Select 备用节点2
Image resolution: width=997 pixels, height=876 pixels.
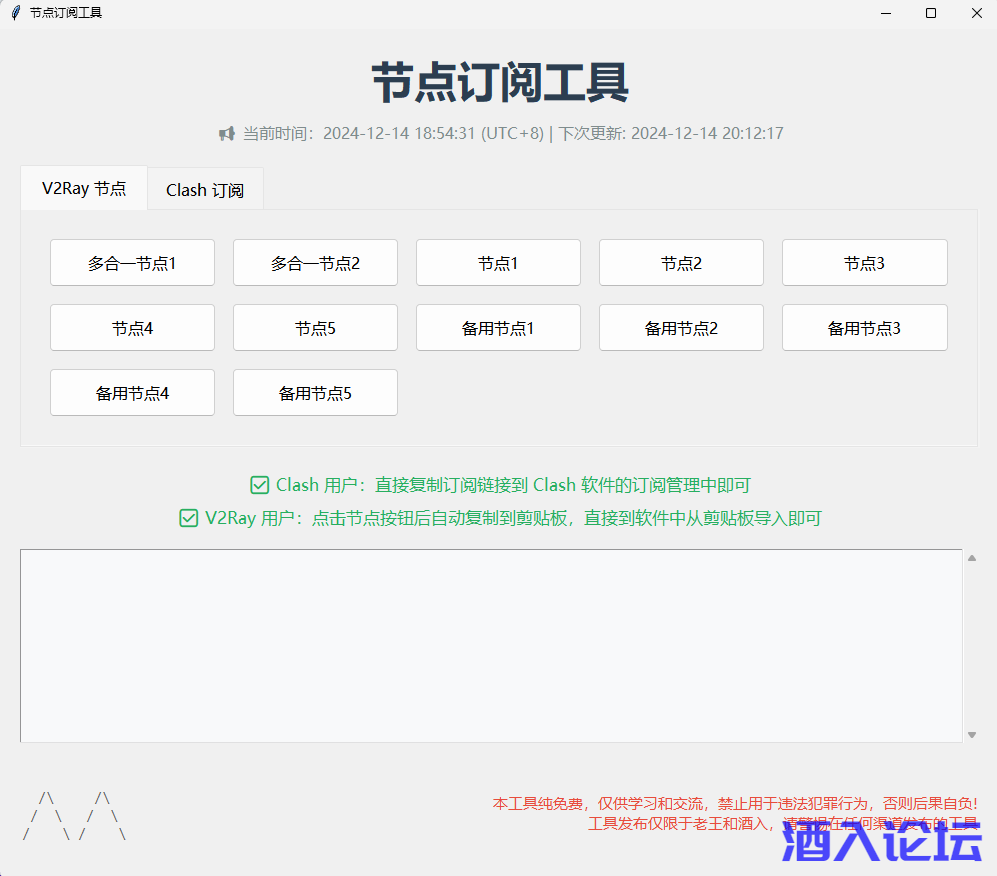tap(681, 327)
